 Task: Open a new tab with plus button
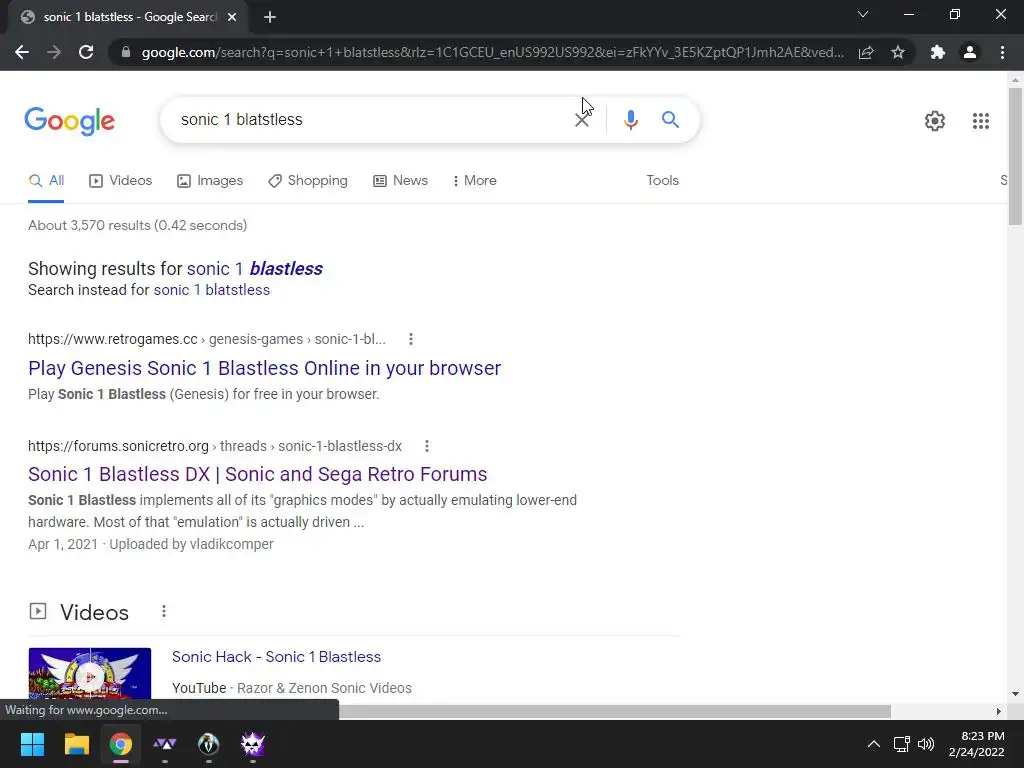270,17
